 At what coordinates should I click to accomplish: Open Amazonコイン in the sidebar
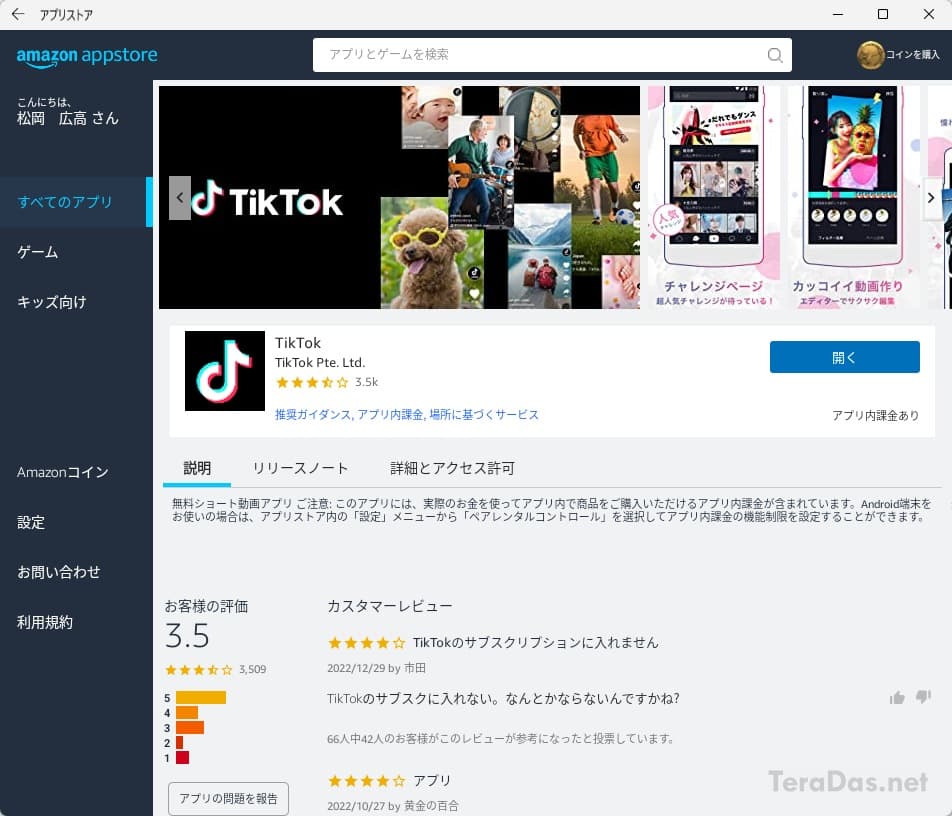click(x=76, y=472)
